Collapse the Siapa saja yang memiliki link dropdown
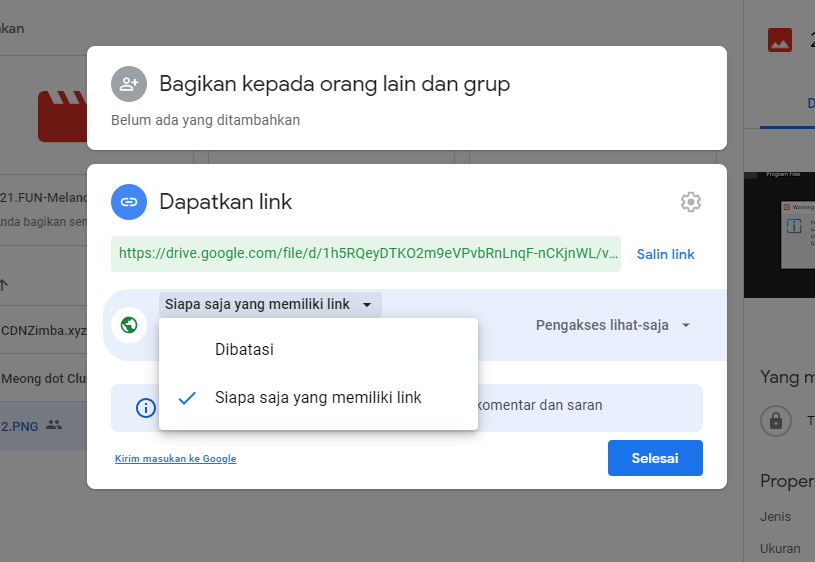This screenshot has height=562, width=815. [270, 305]
